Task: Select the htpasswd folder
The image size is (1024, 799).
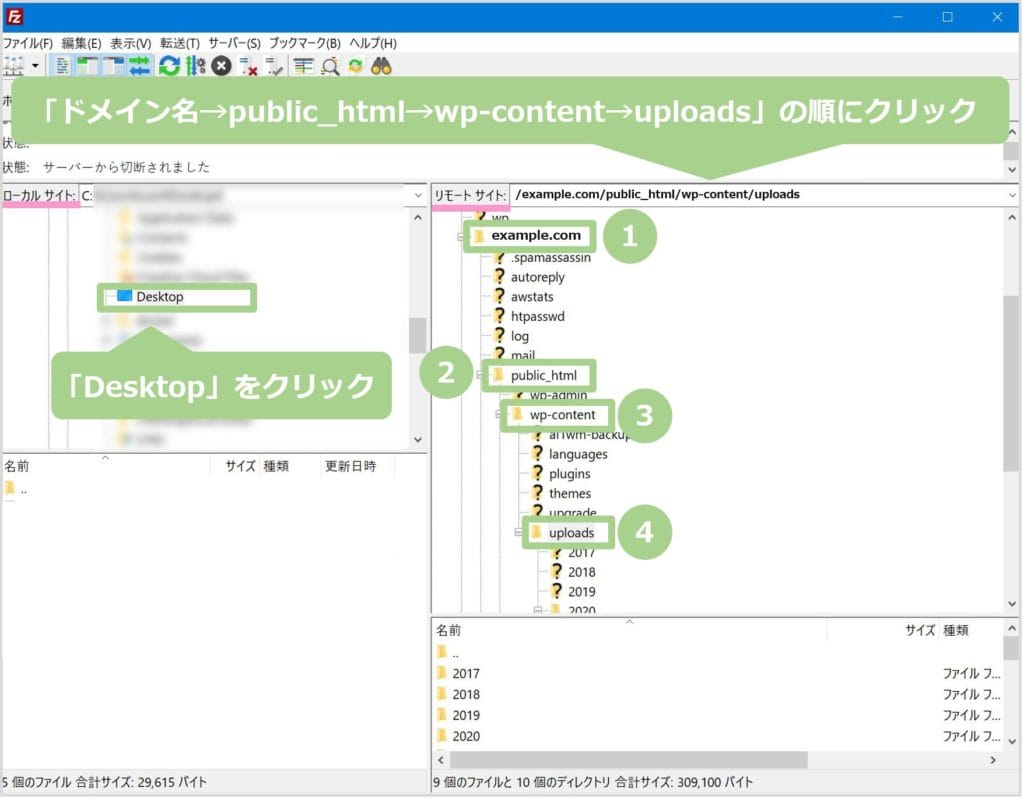Action: point(537,317)
